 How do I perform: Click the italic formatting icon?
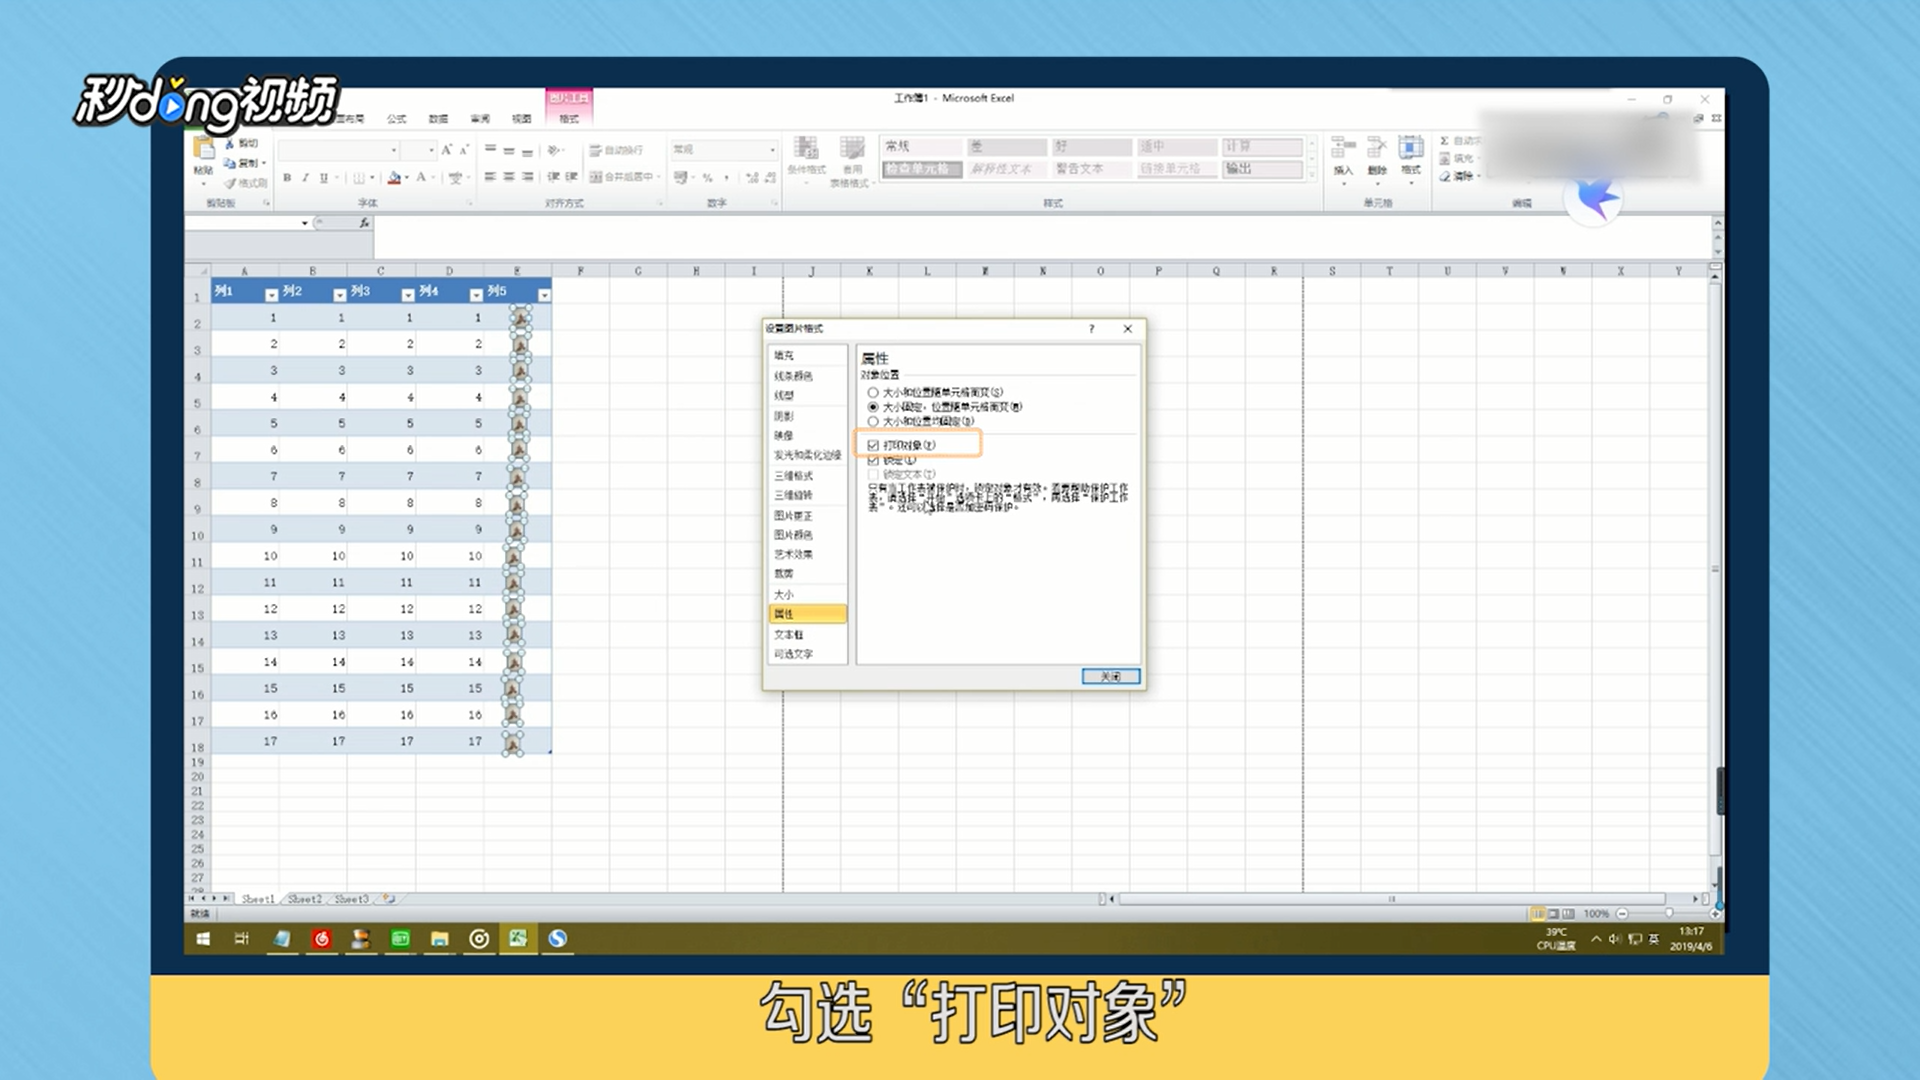(305, 178)
